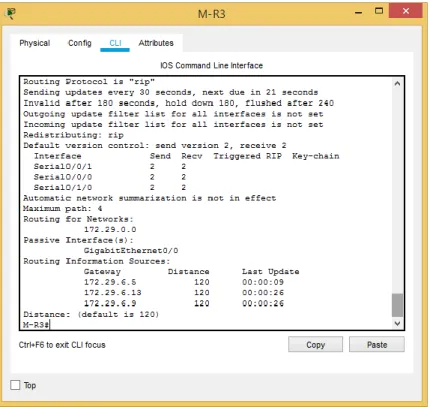Click the 'Incoming update filter list' line
430x407 pixels.
click(x=173, y=124)
